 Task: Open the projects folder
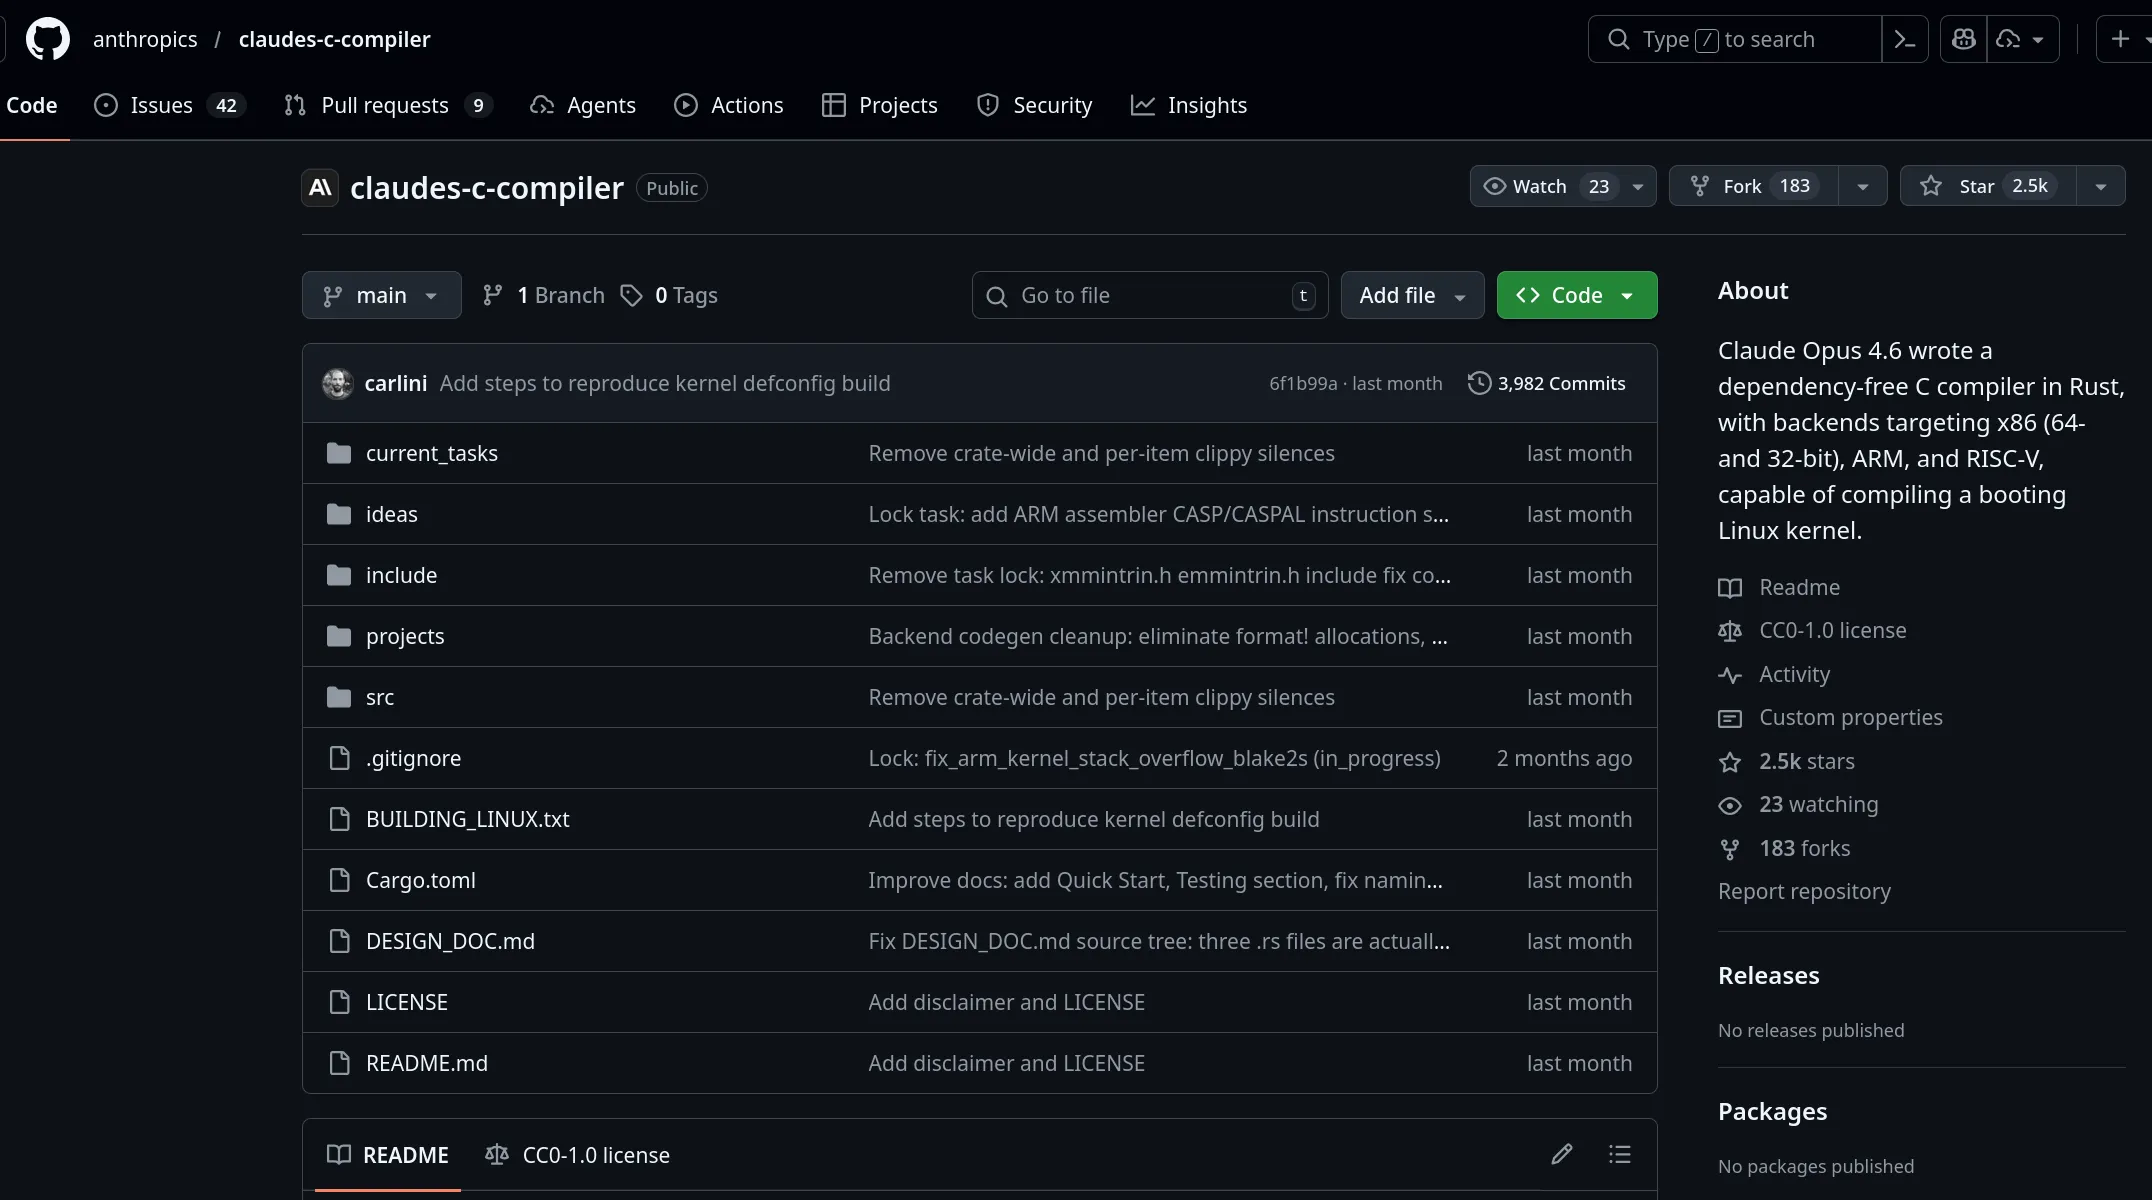tap(405, 636)
